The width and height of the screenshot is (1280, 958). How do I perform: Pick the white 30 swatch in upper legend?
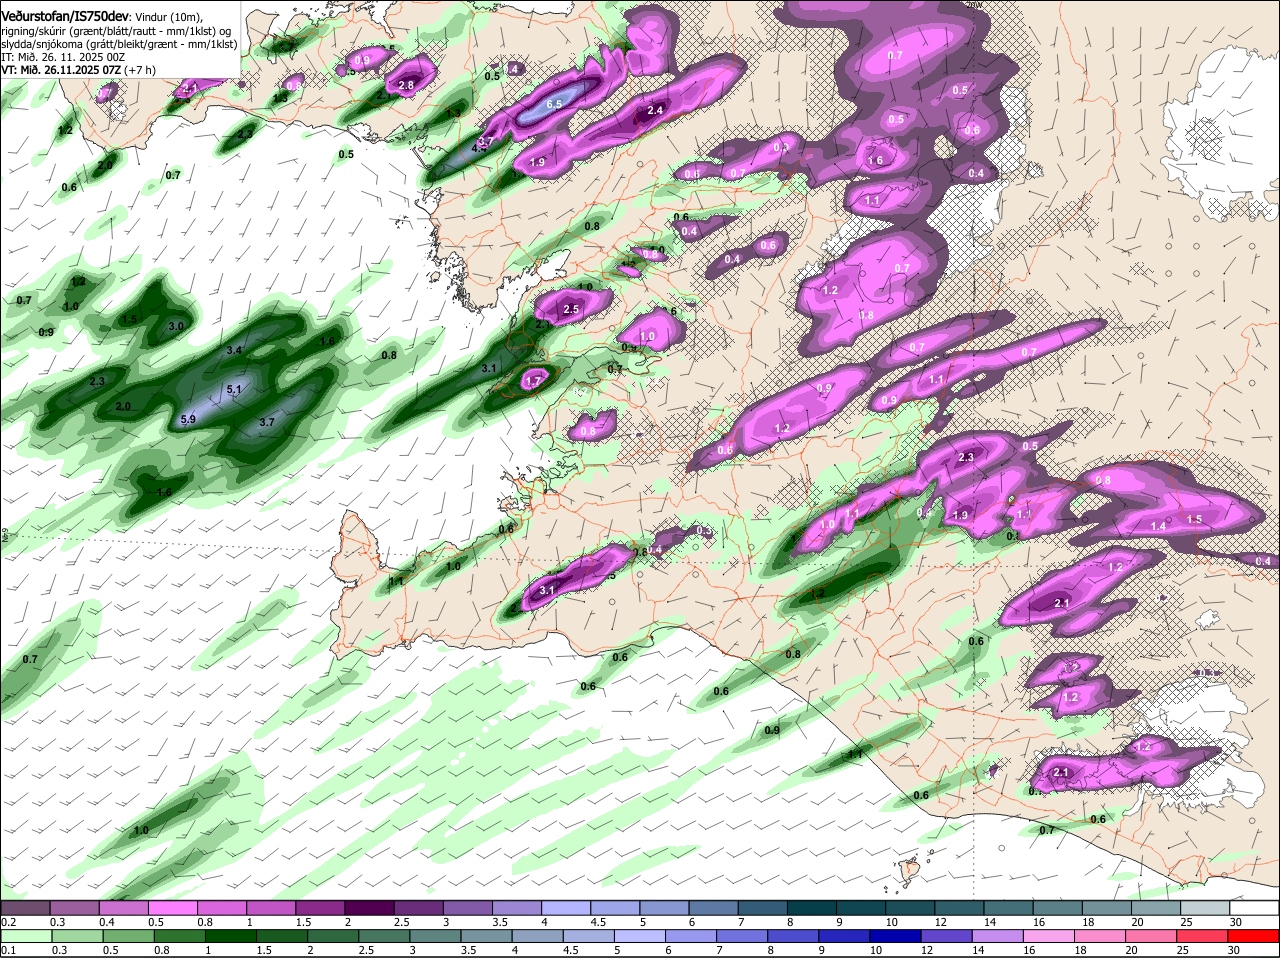[x=1254, y=907]
